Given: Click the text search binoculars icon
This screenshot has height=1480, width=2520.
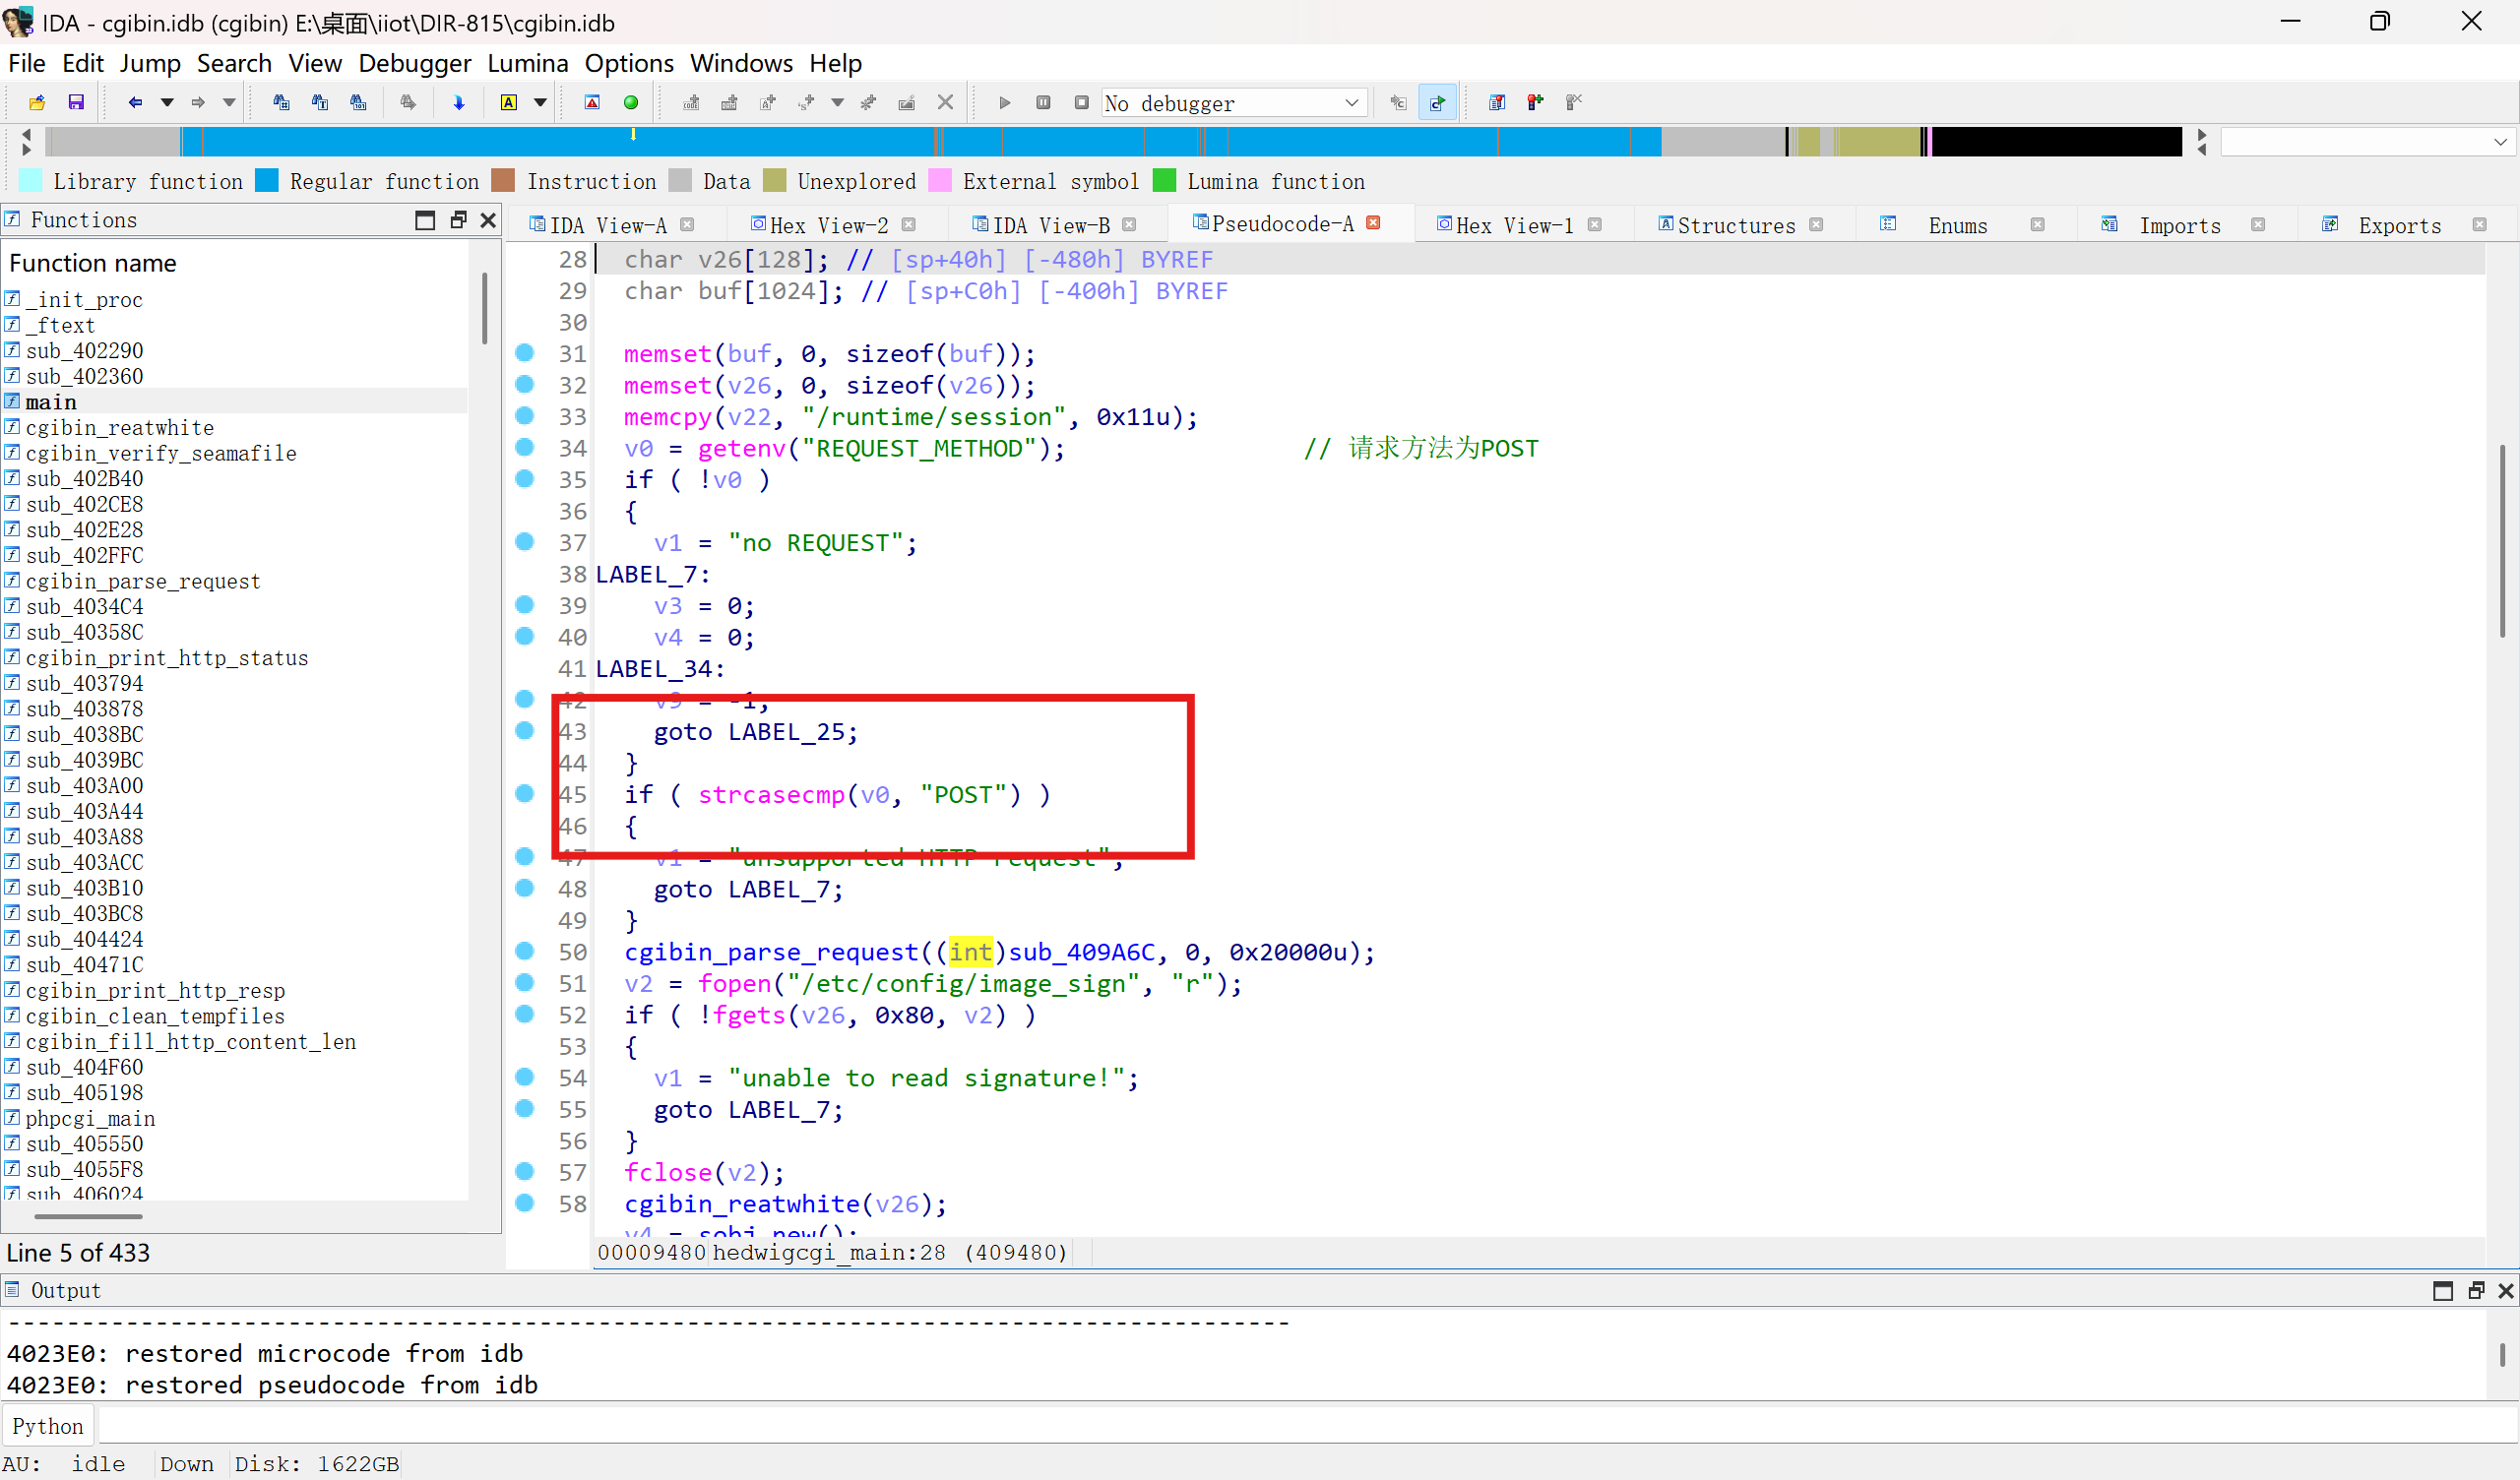Looking at the screenshot, I should 320,102.
